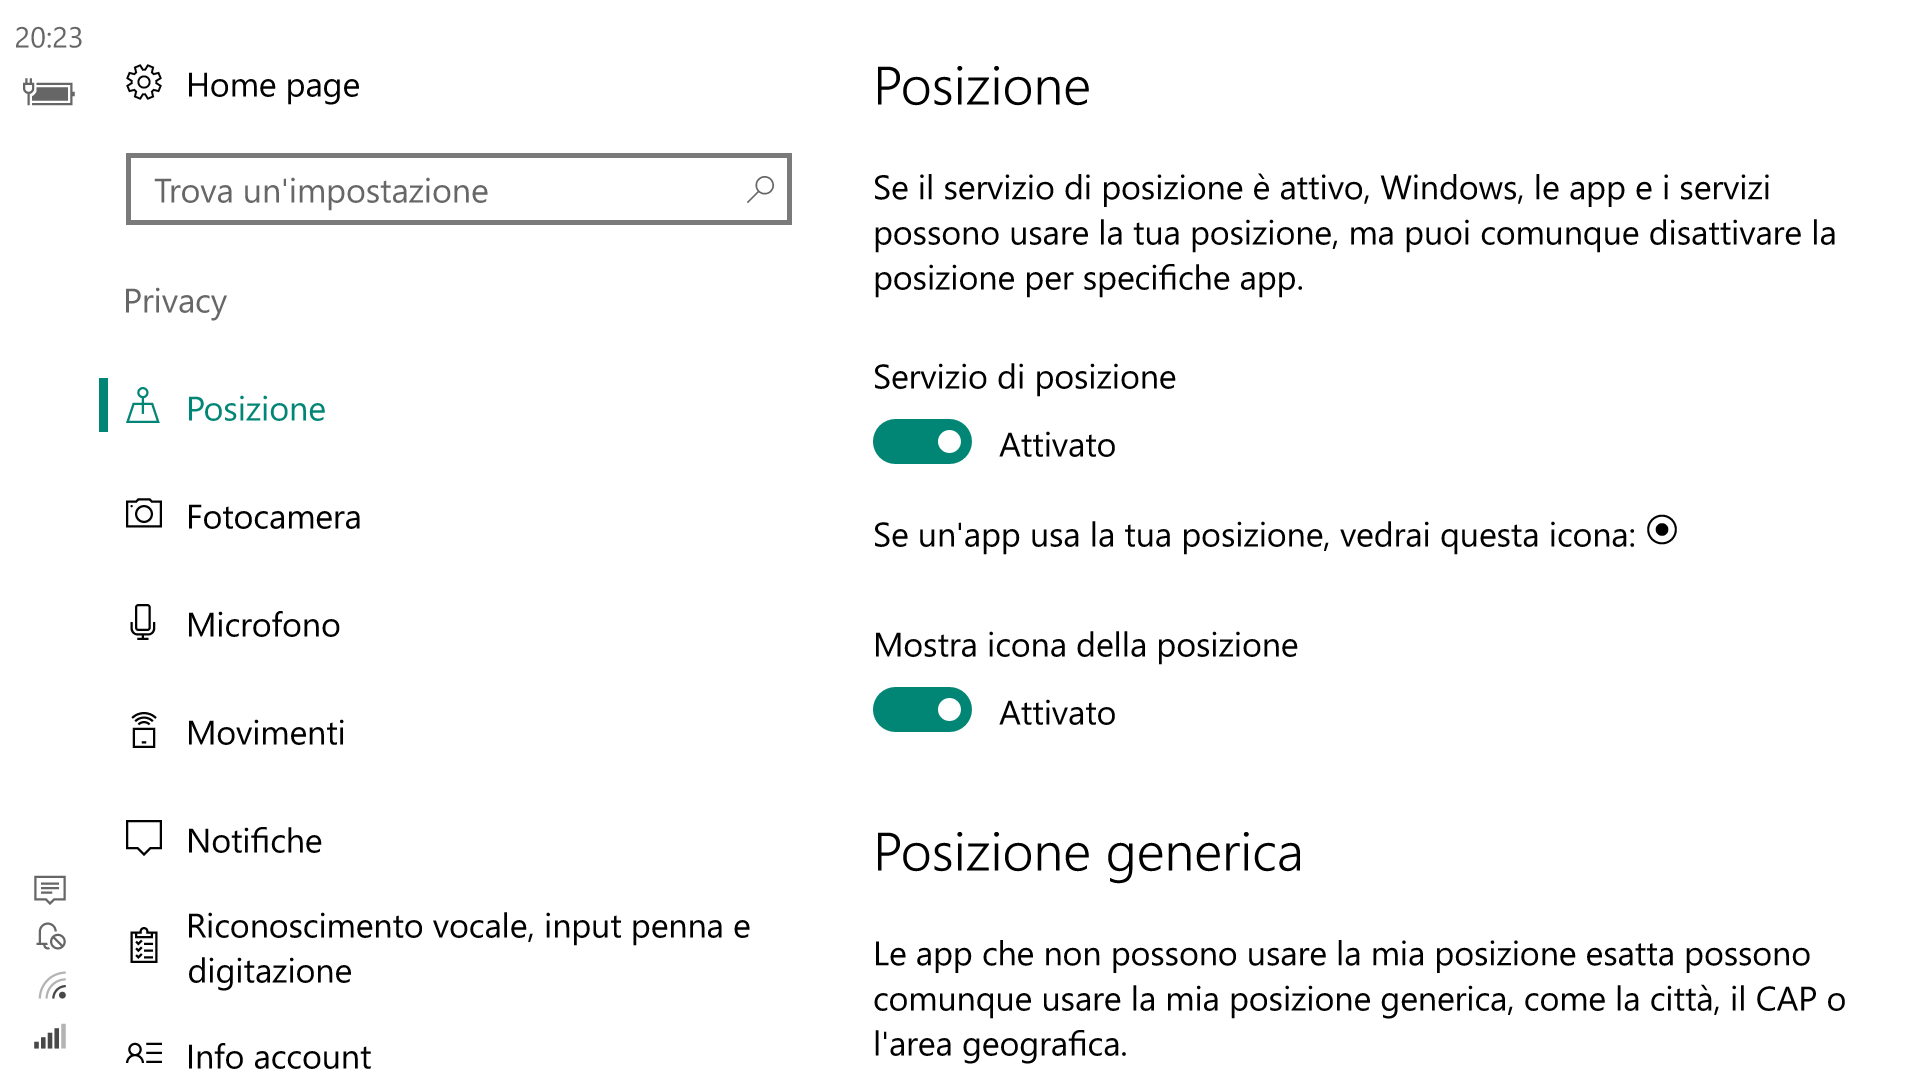This screenshot has width=1920, height=1080.
Task: Turn off the Servizio di posizione toggle
Action: click(x=922, y=442)
